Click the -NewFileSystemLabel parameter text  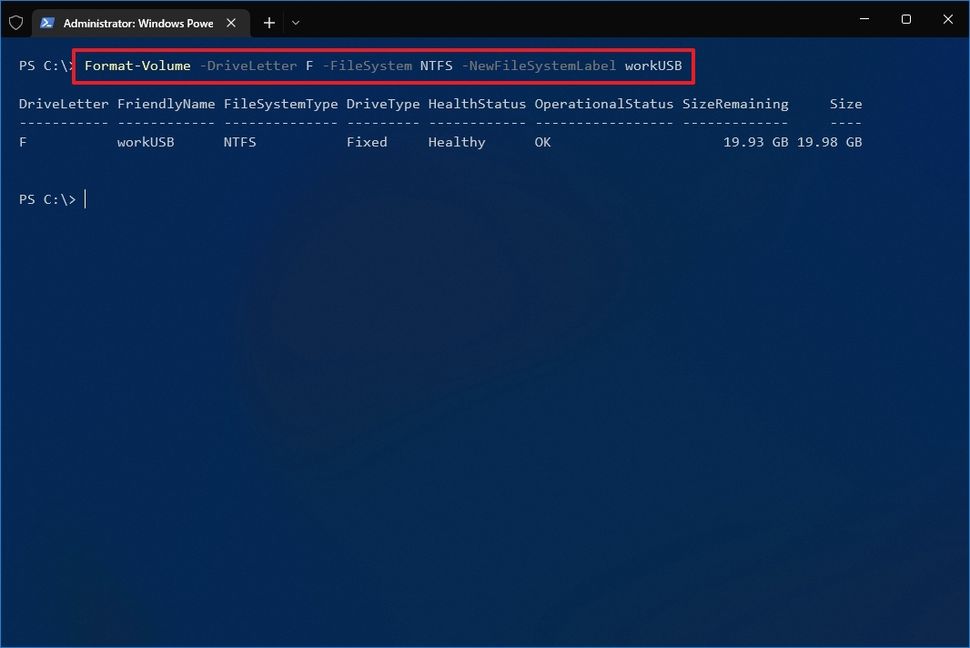[x=539, y=66]
